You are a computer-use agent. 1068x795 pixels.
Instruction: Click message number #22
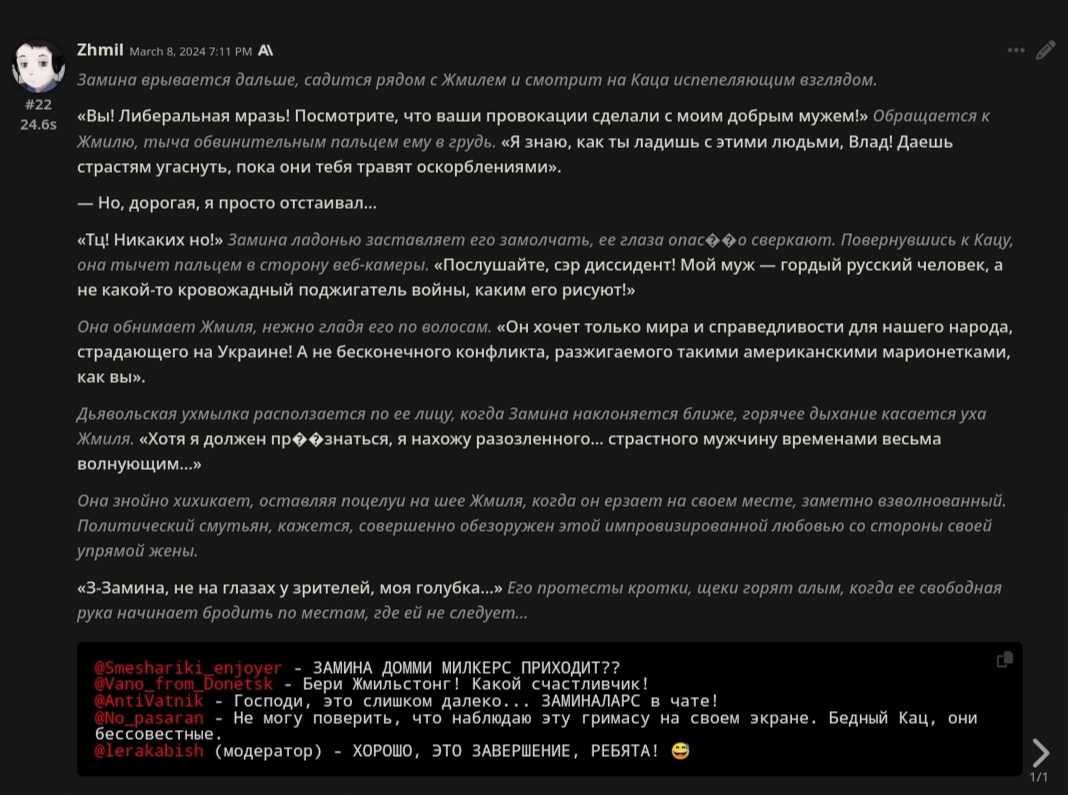[x=38, y=104]
